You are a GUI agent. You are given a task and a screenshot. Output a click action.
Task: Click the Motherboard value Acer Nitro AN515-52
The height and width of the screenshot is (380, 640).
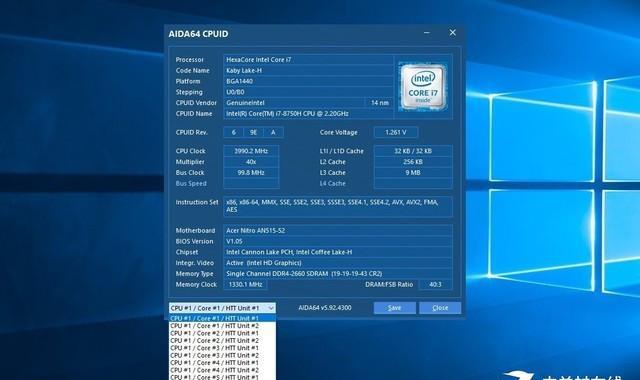click(338, 231)
